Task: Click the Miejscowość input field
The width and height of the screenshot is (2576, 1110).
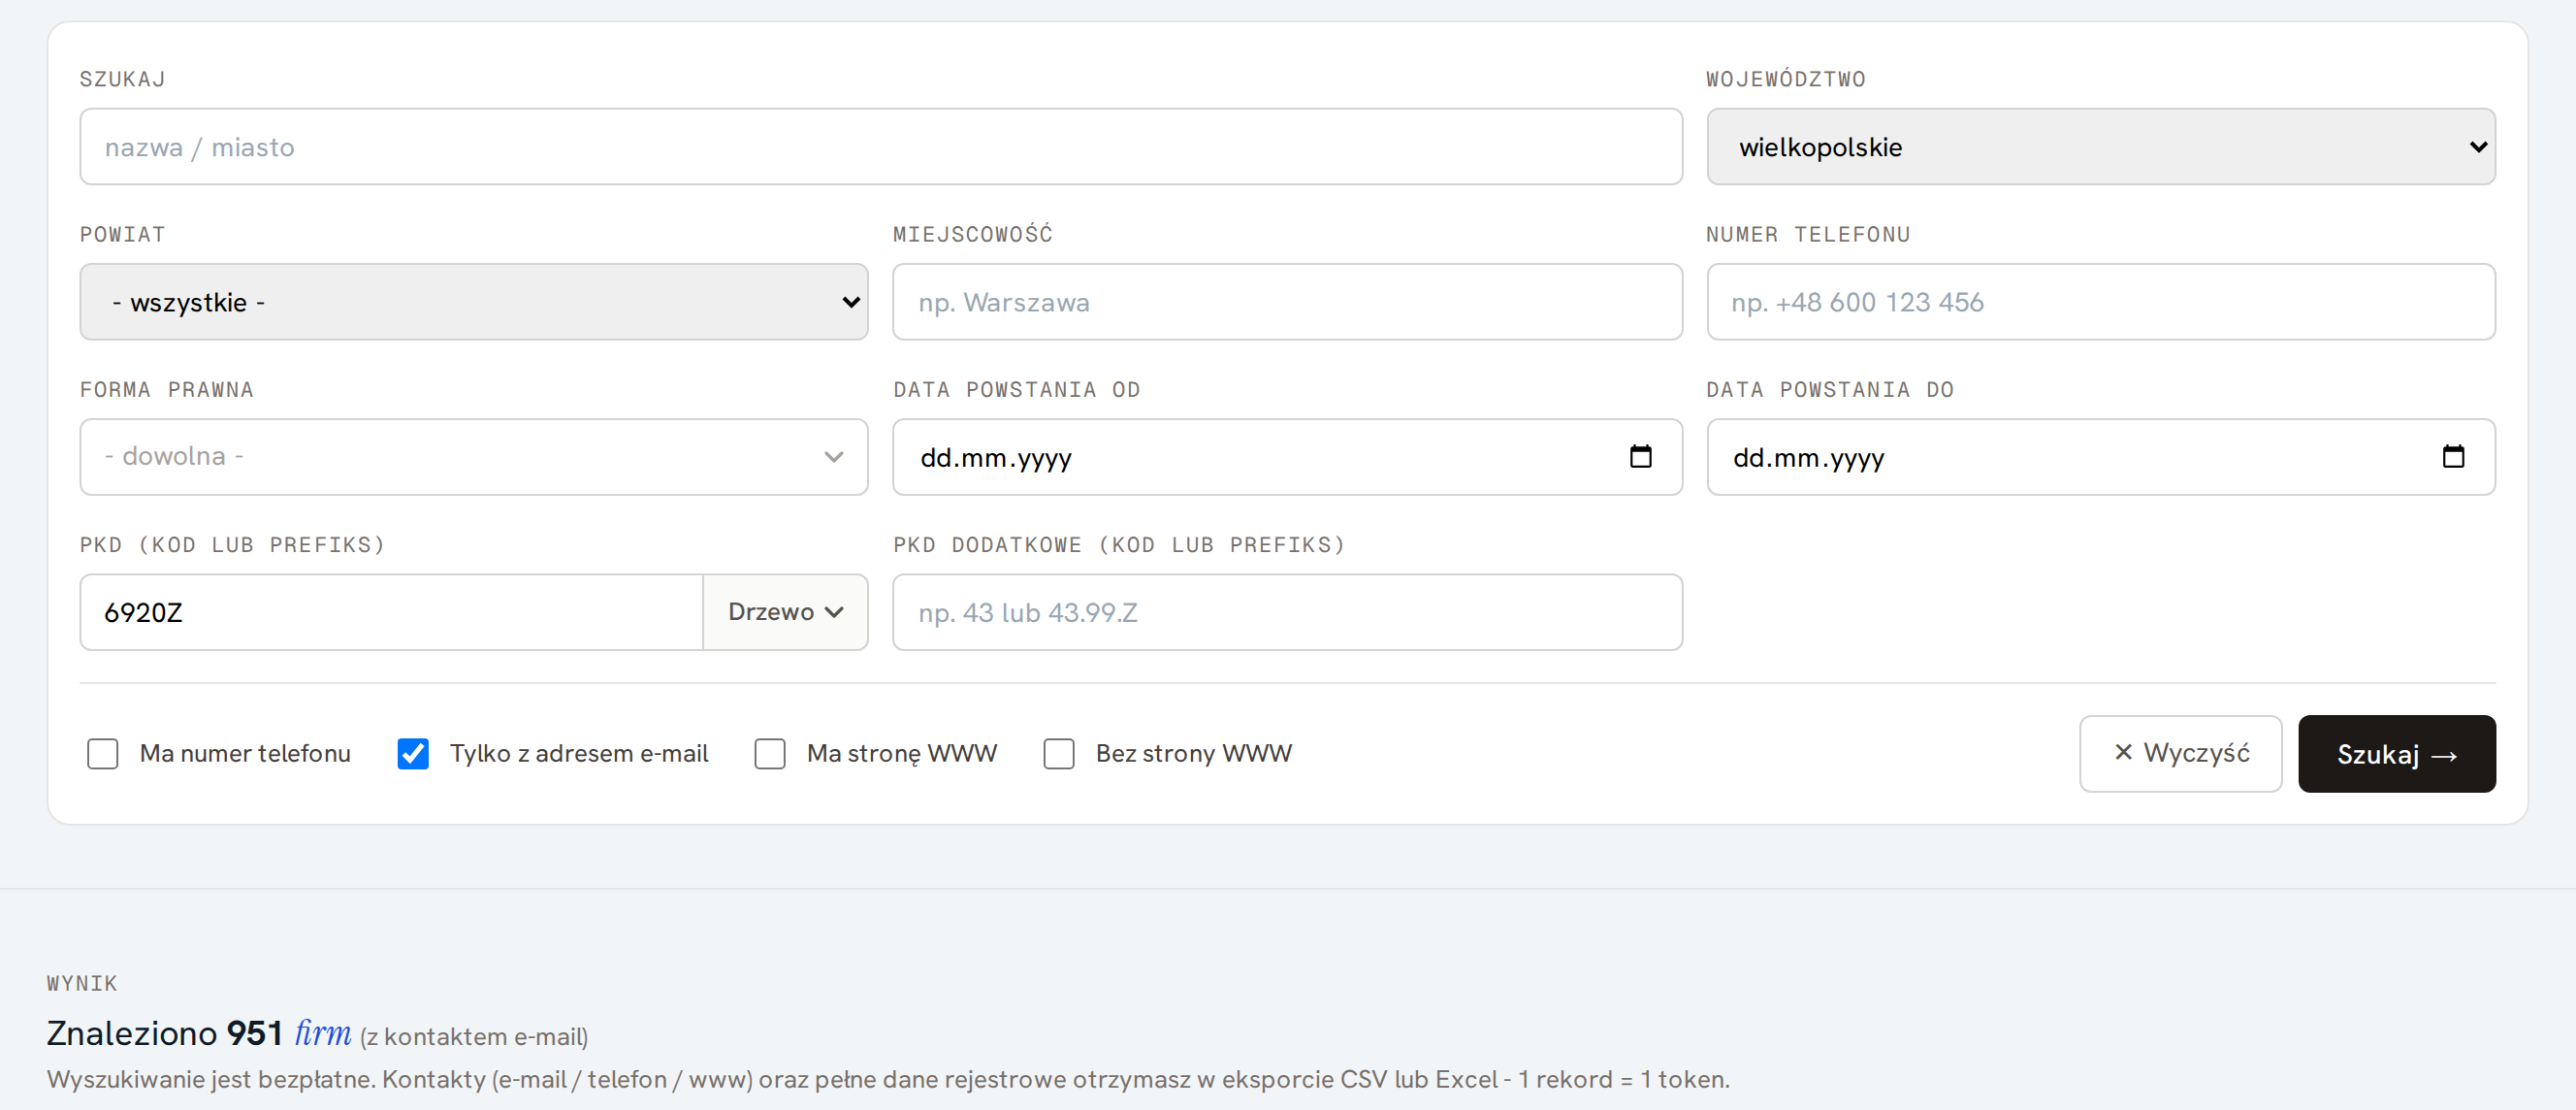Action: coord(1287,302)
